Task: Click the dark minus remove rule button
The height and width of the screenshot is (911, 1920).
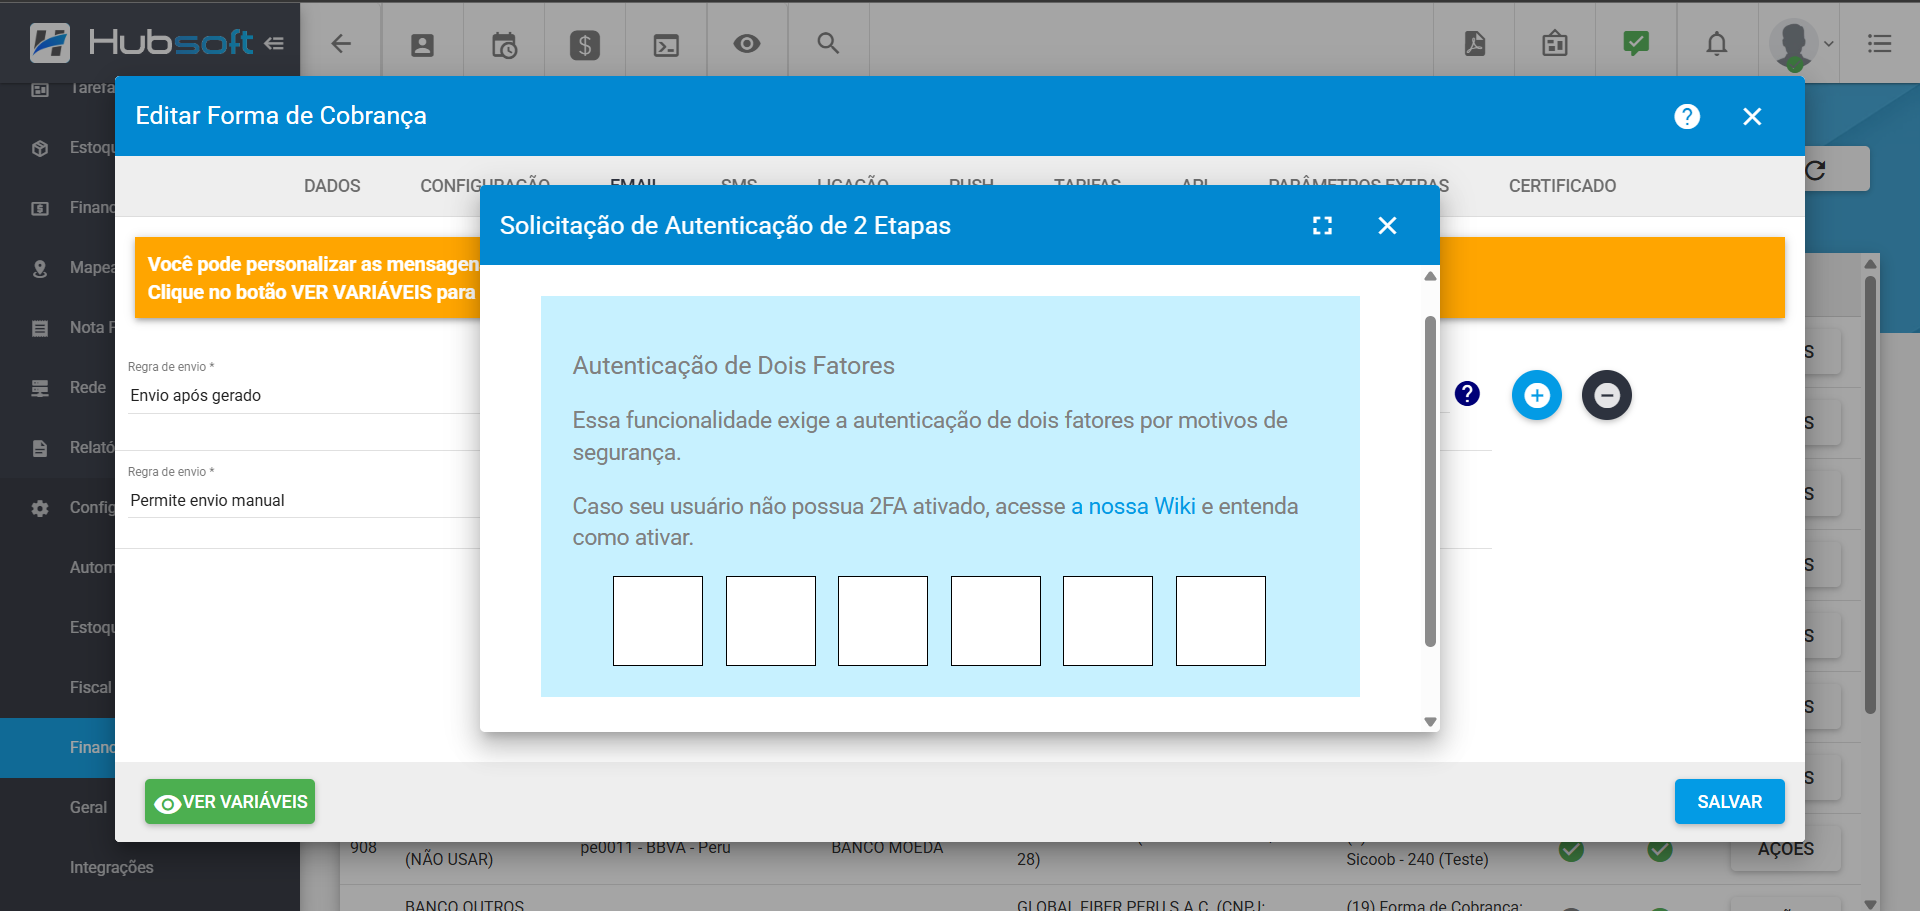Action: pos(1606,395)
